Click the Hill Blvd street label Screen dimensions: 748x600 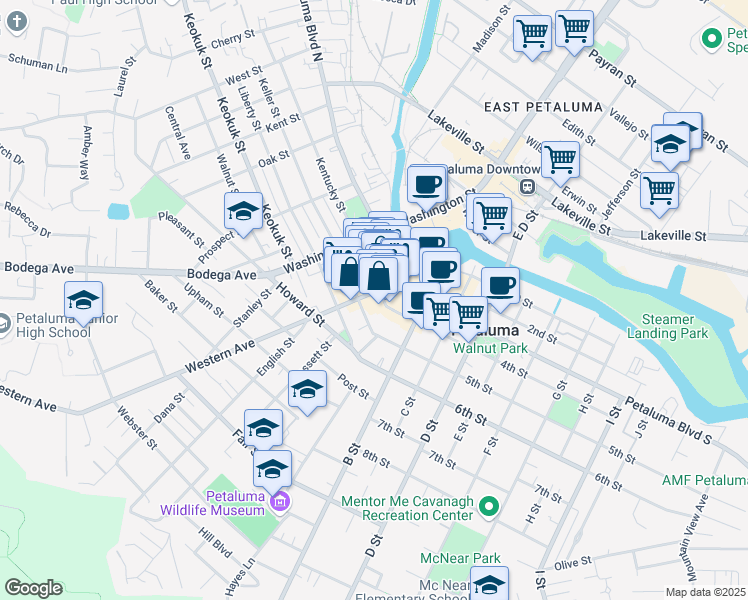point(215,543)
